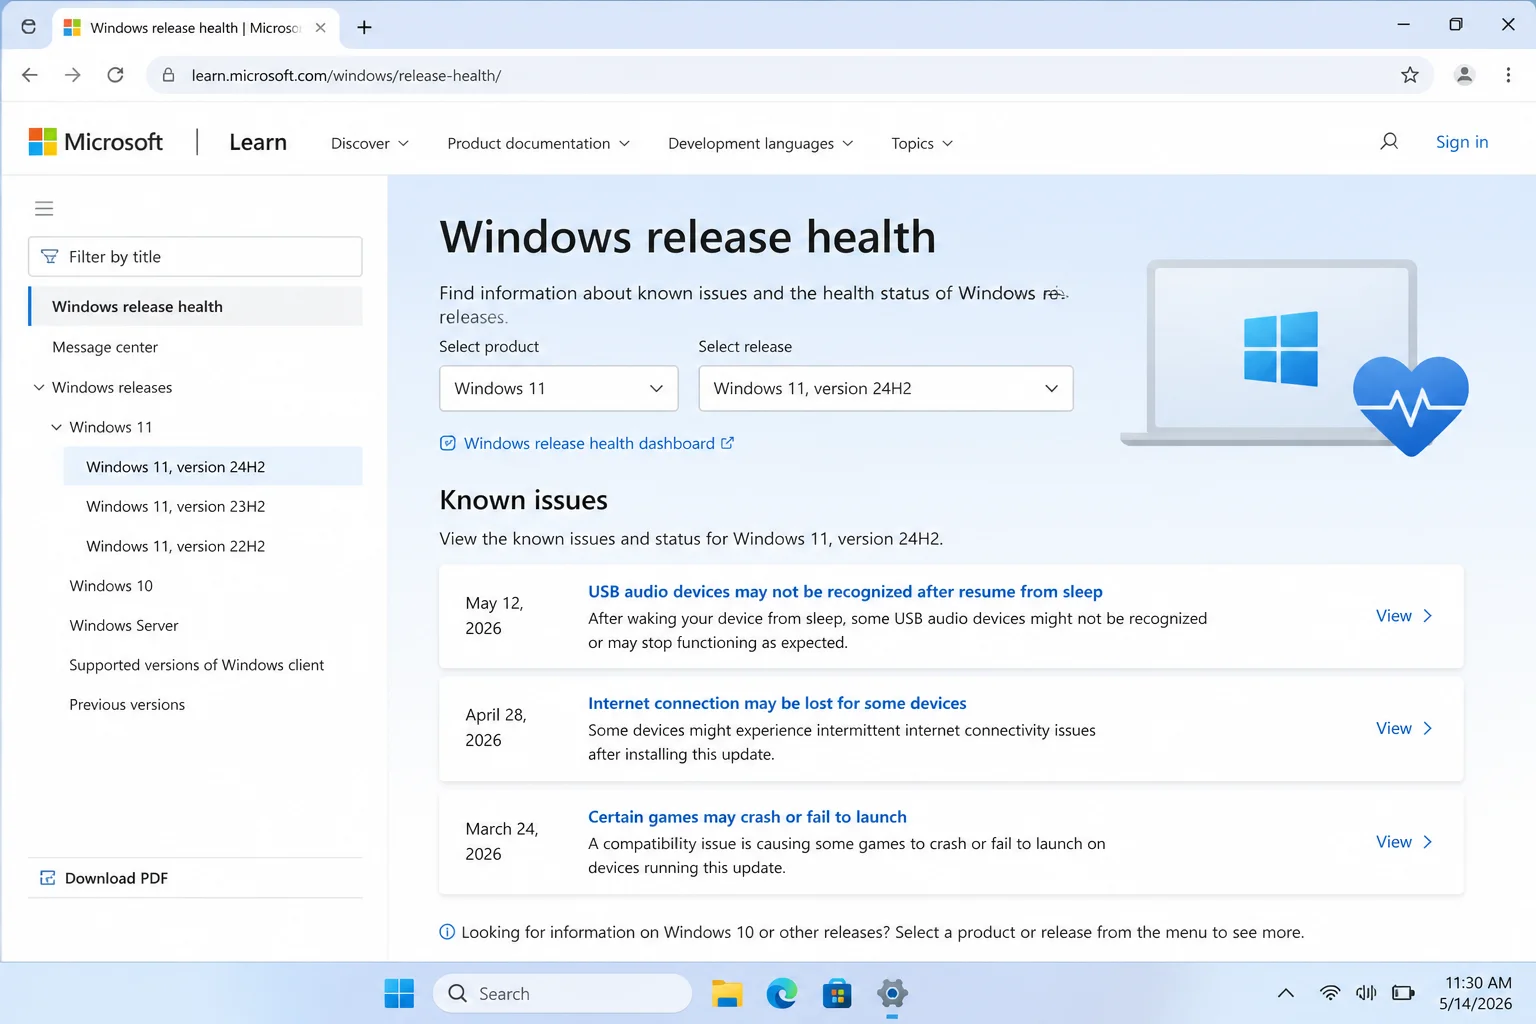Image resolution: width=1536 pixels, height=1024 pixels.
Task: Go forward in the browser history
Action: (x=72, y=75)
